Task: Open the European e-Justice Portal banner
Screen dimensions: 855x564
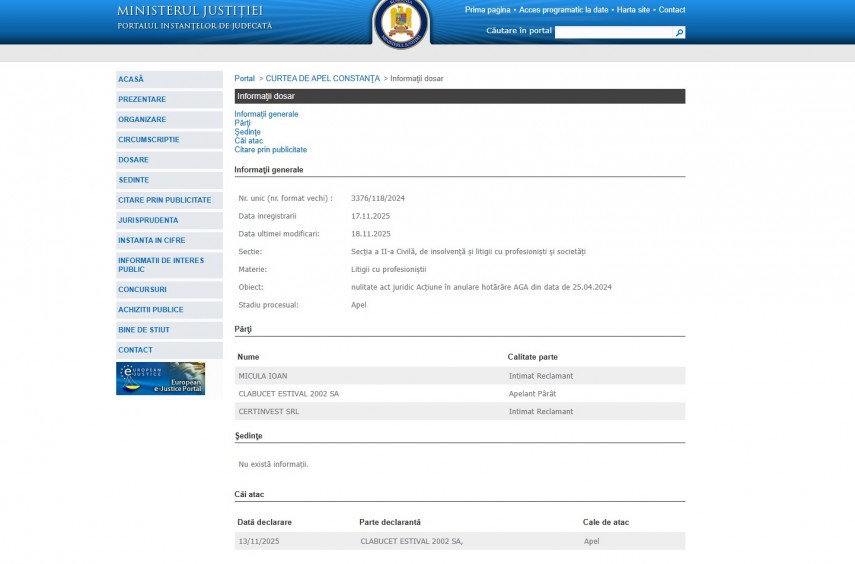Action: tap(160, 378)
